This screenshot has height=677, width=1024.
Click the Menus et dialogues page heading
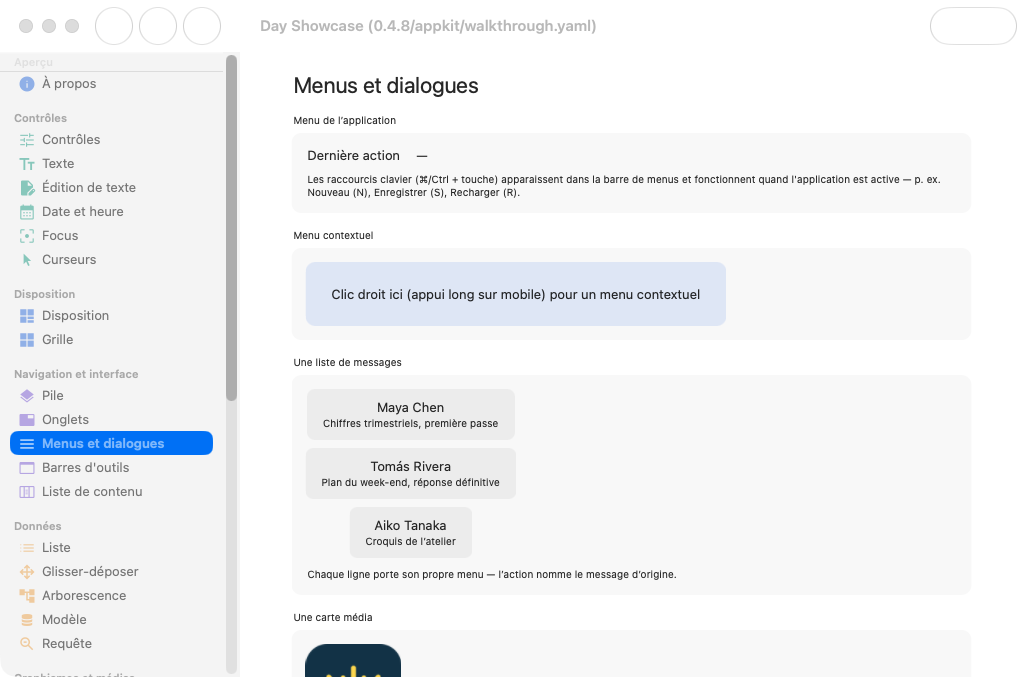pos(386,86)
